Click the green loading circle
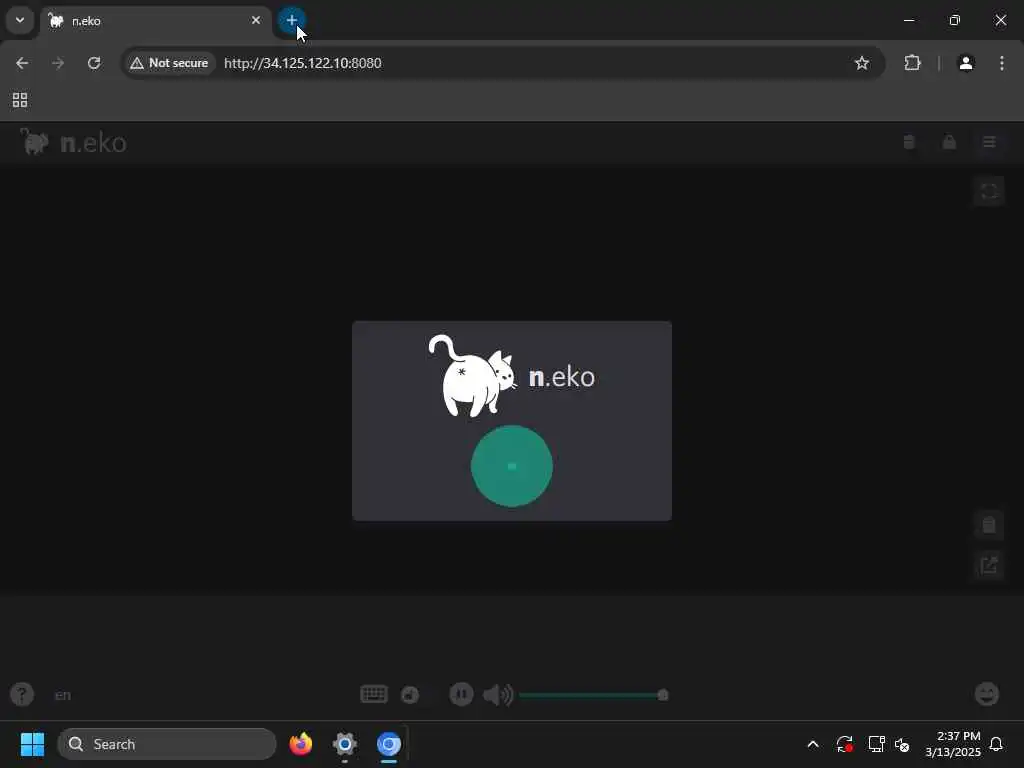Viewport: 1024px width, 768px height. (x=512, y=466)
